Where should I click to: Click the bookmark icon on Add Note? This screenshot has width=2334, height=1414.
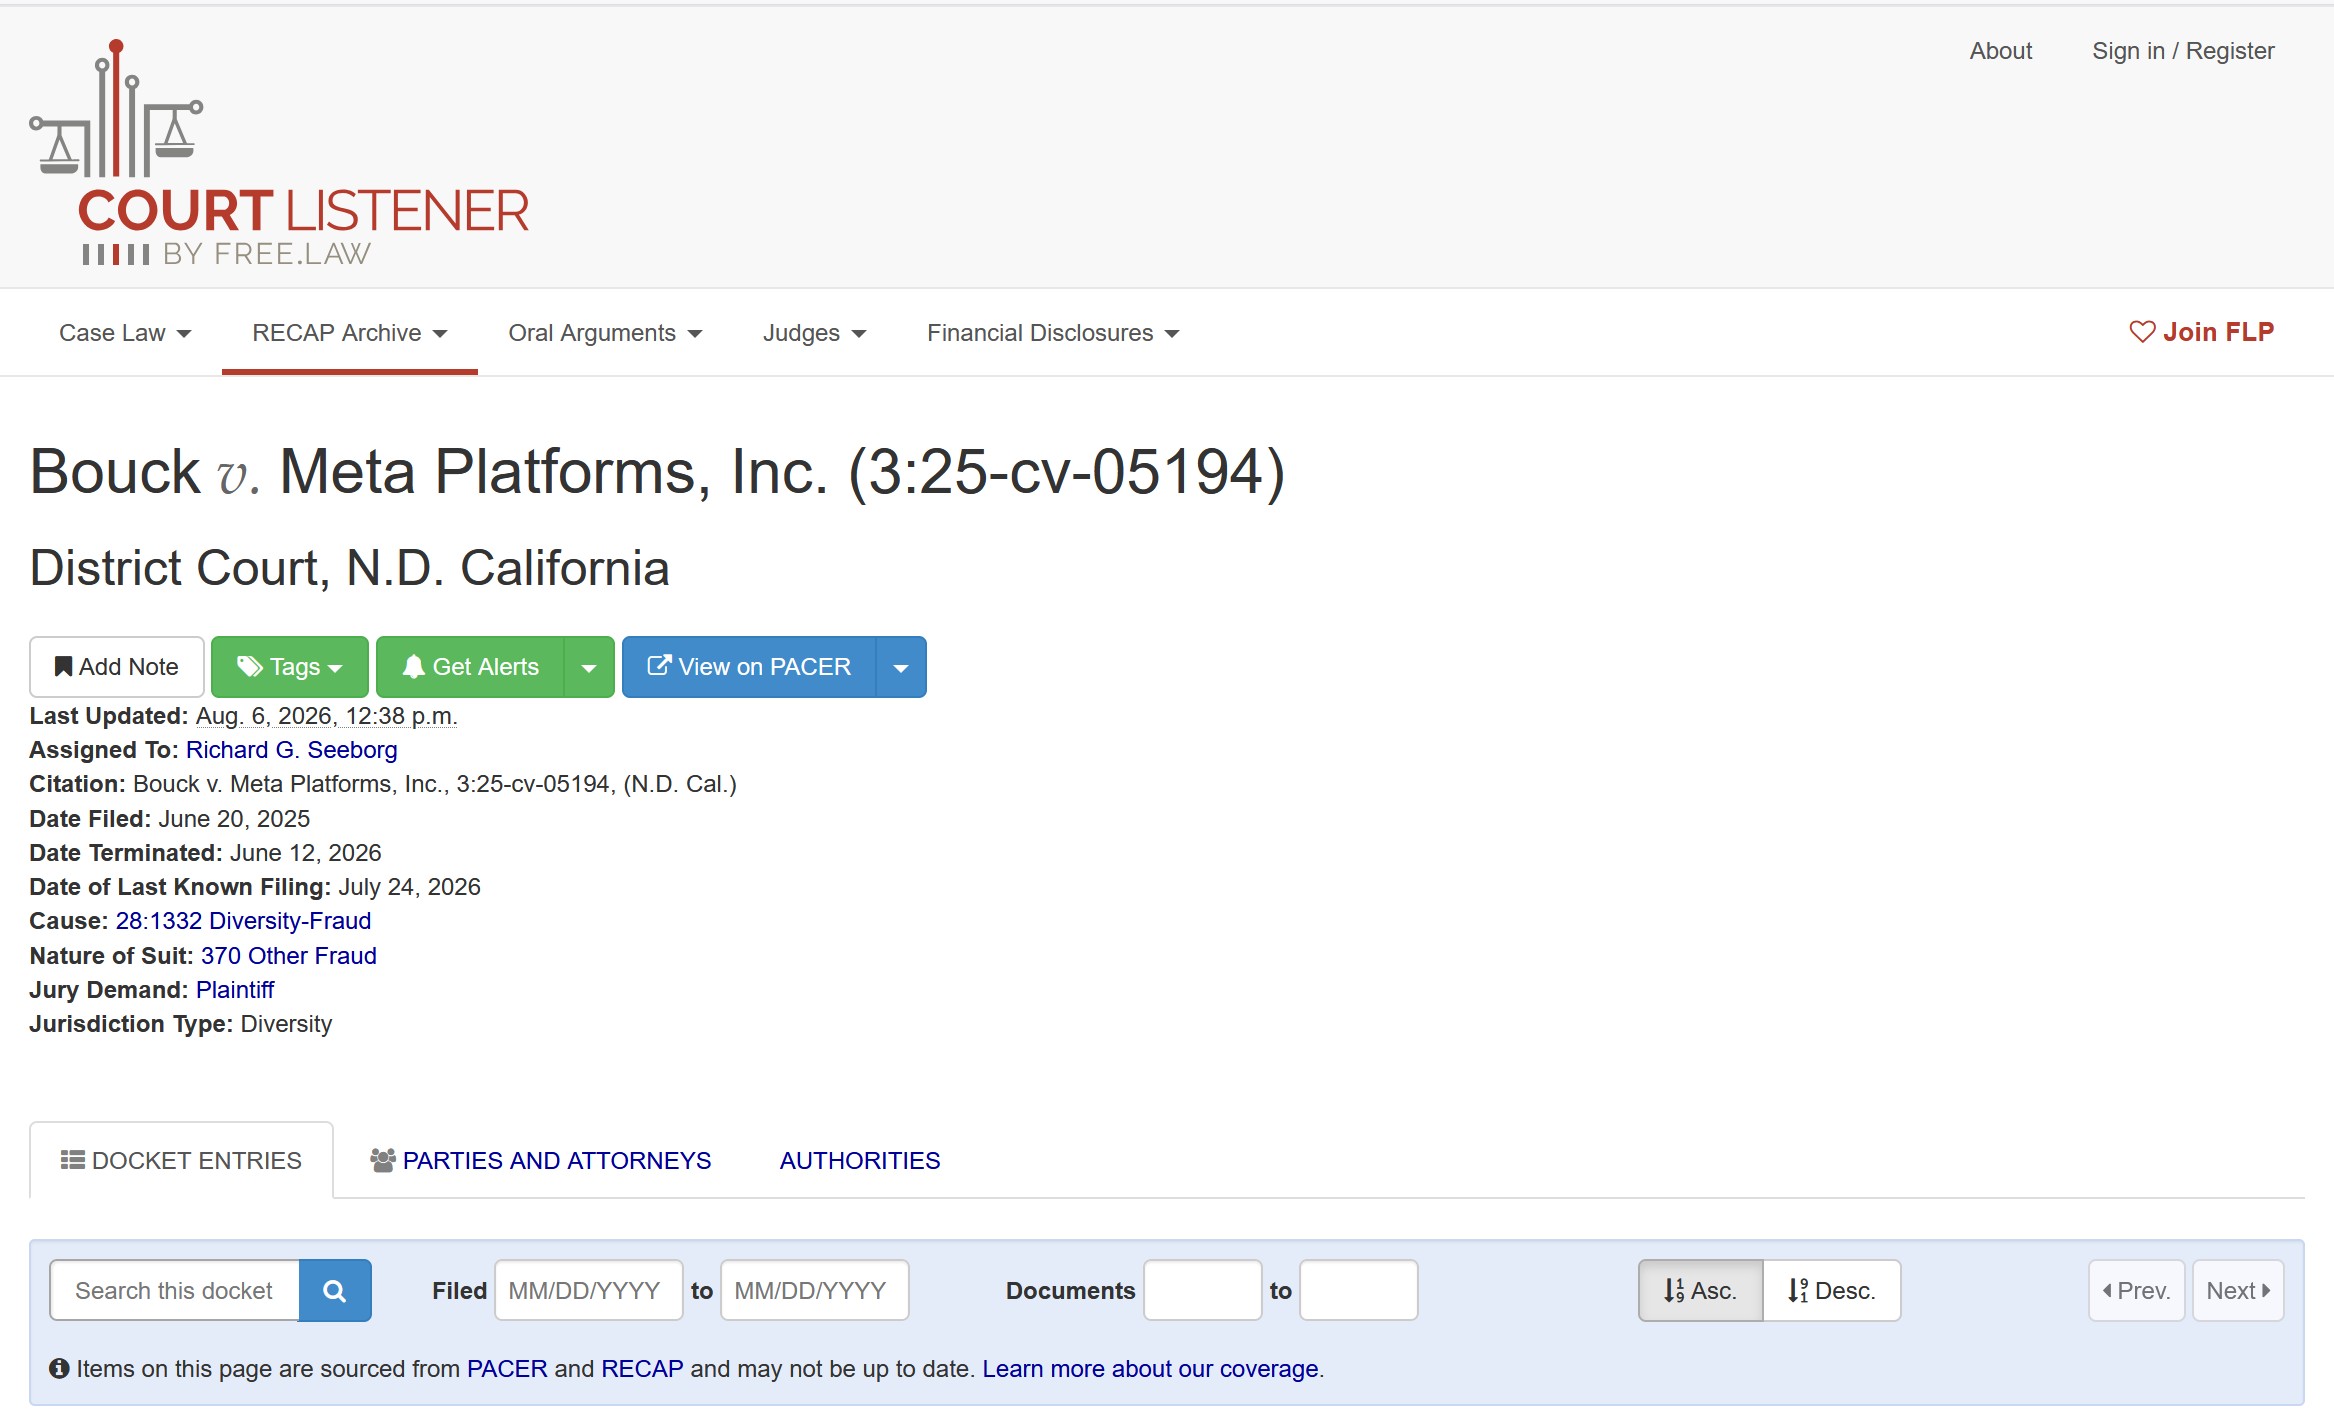click(63, 667)
